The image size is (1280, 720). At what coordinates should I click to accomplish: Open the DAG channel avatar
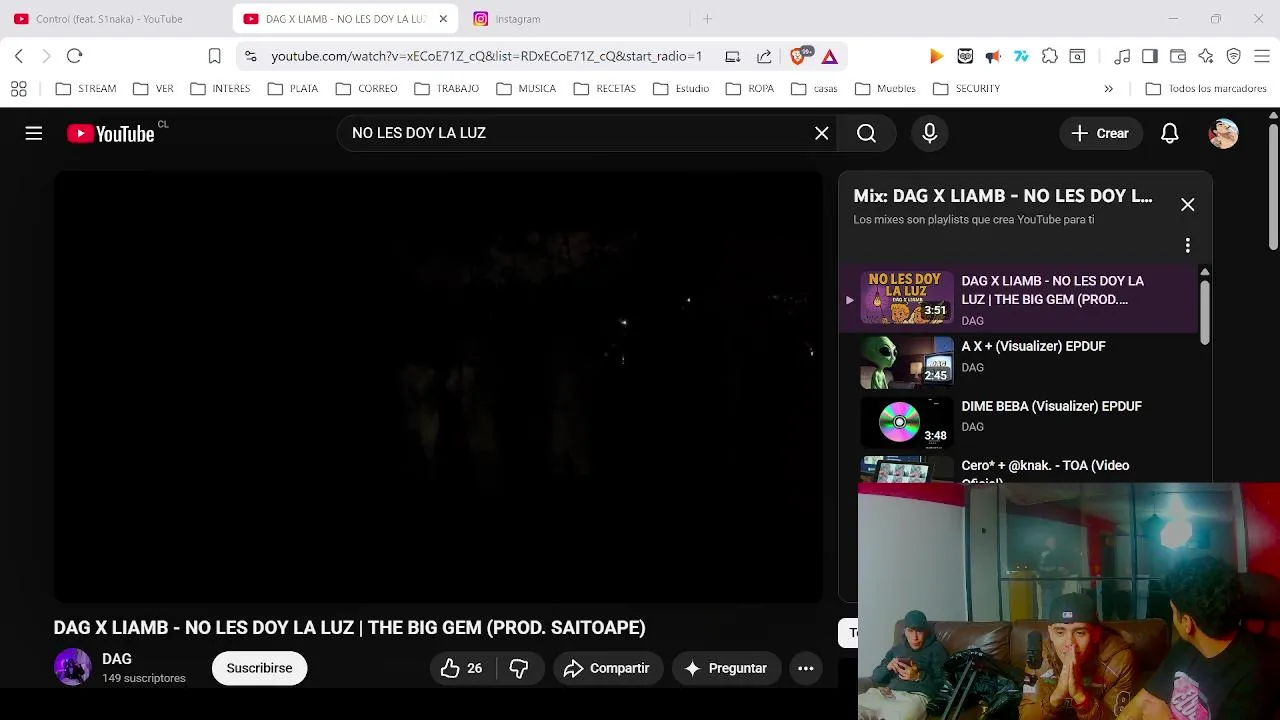point(72,667)
